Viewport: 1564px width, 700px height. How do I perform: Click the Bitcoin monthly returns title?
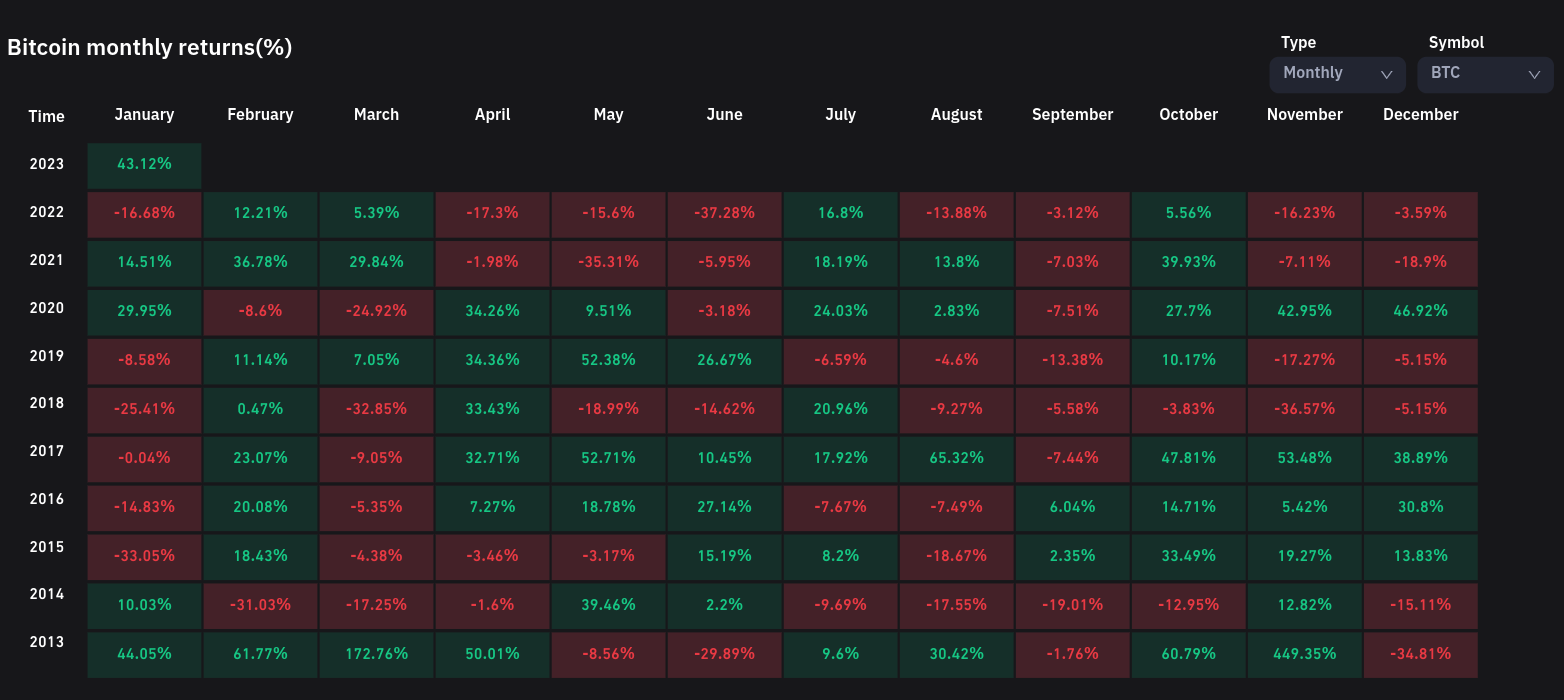pos(150,48)
